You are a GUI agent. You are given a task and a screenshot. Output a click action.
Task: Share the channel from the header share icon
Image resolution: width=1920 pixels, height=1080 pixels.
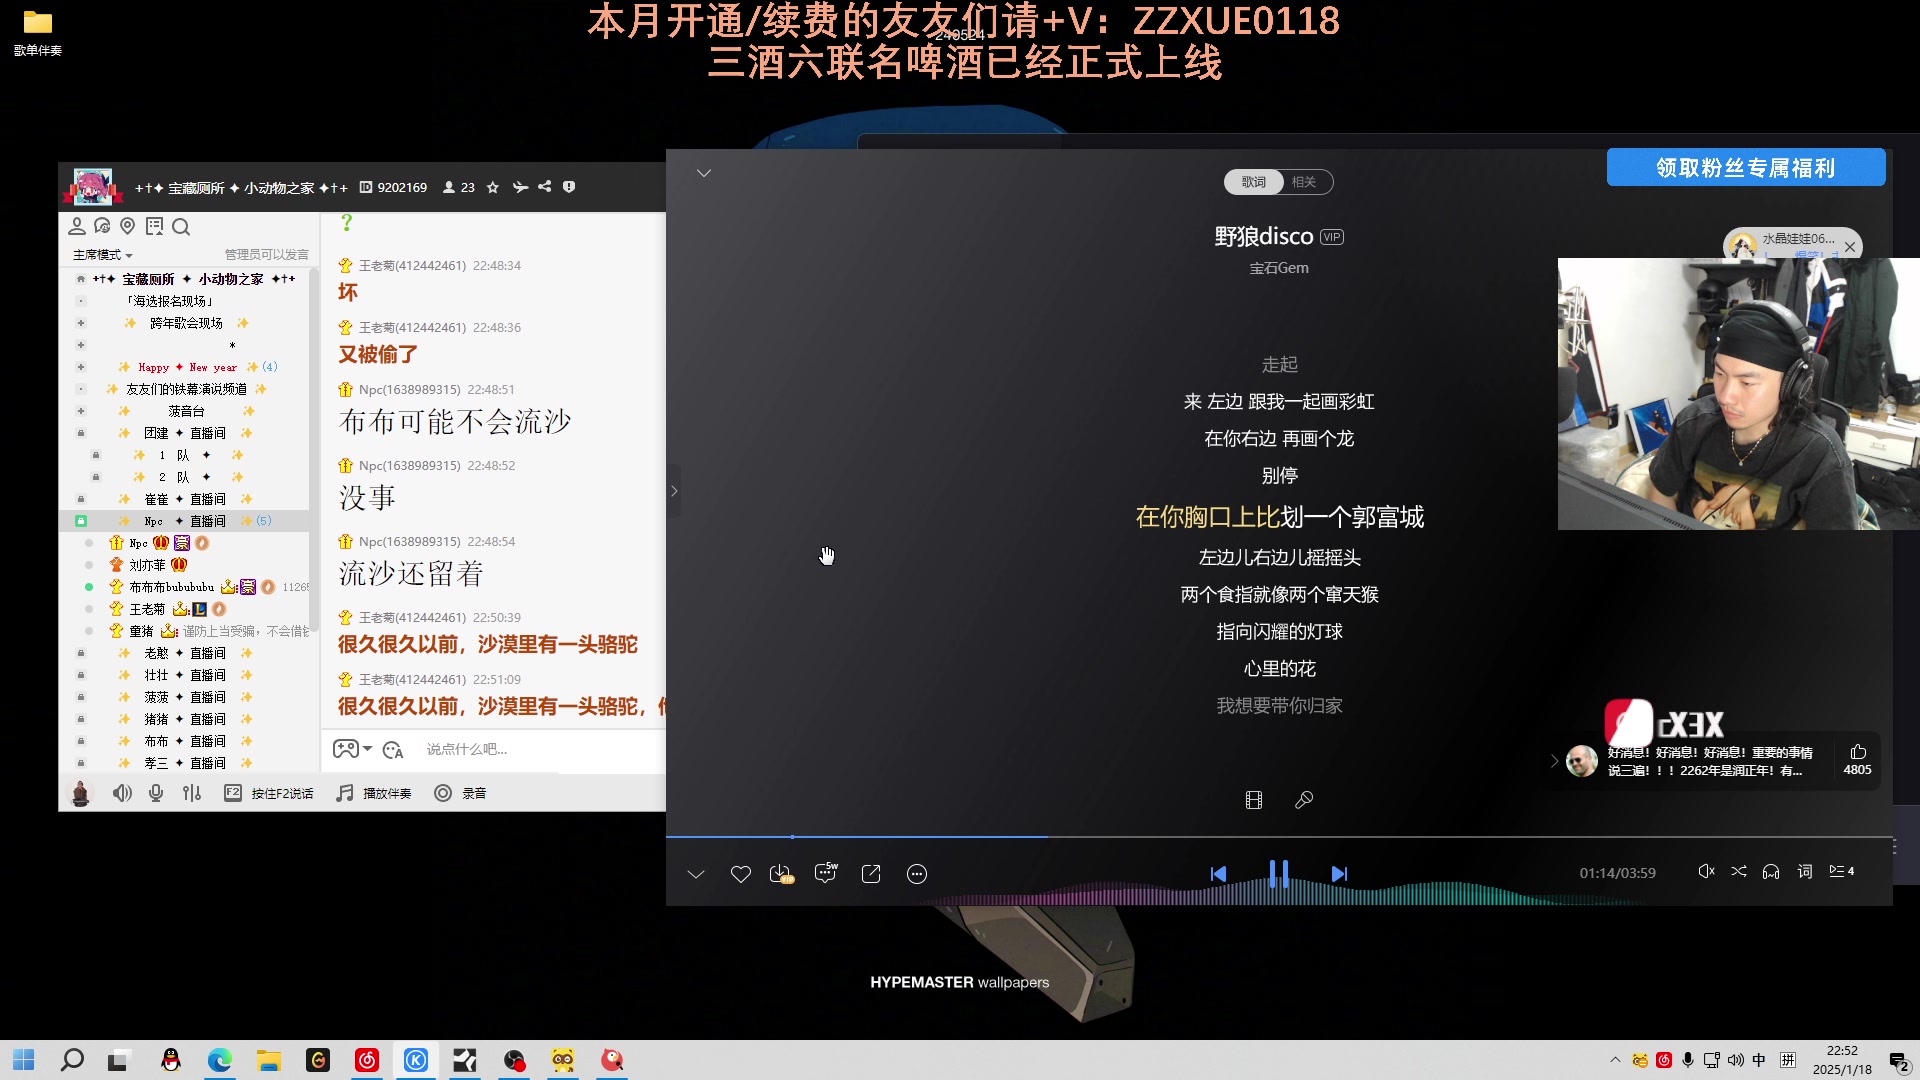544,187
